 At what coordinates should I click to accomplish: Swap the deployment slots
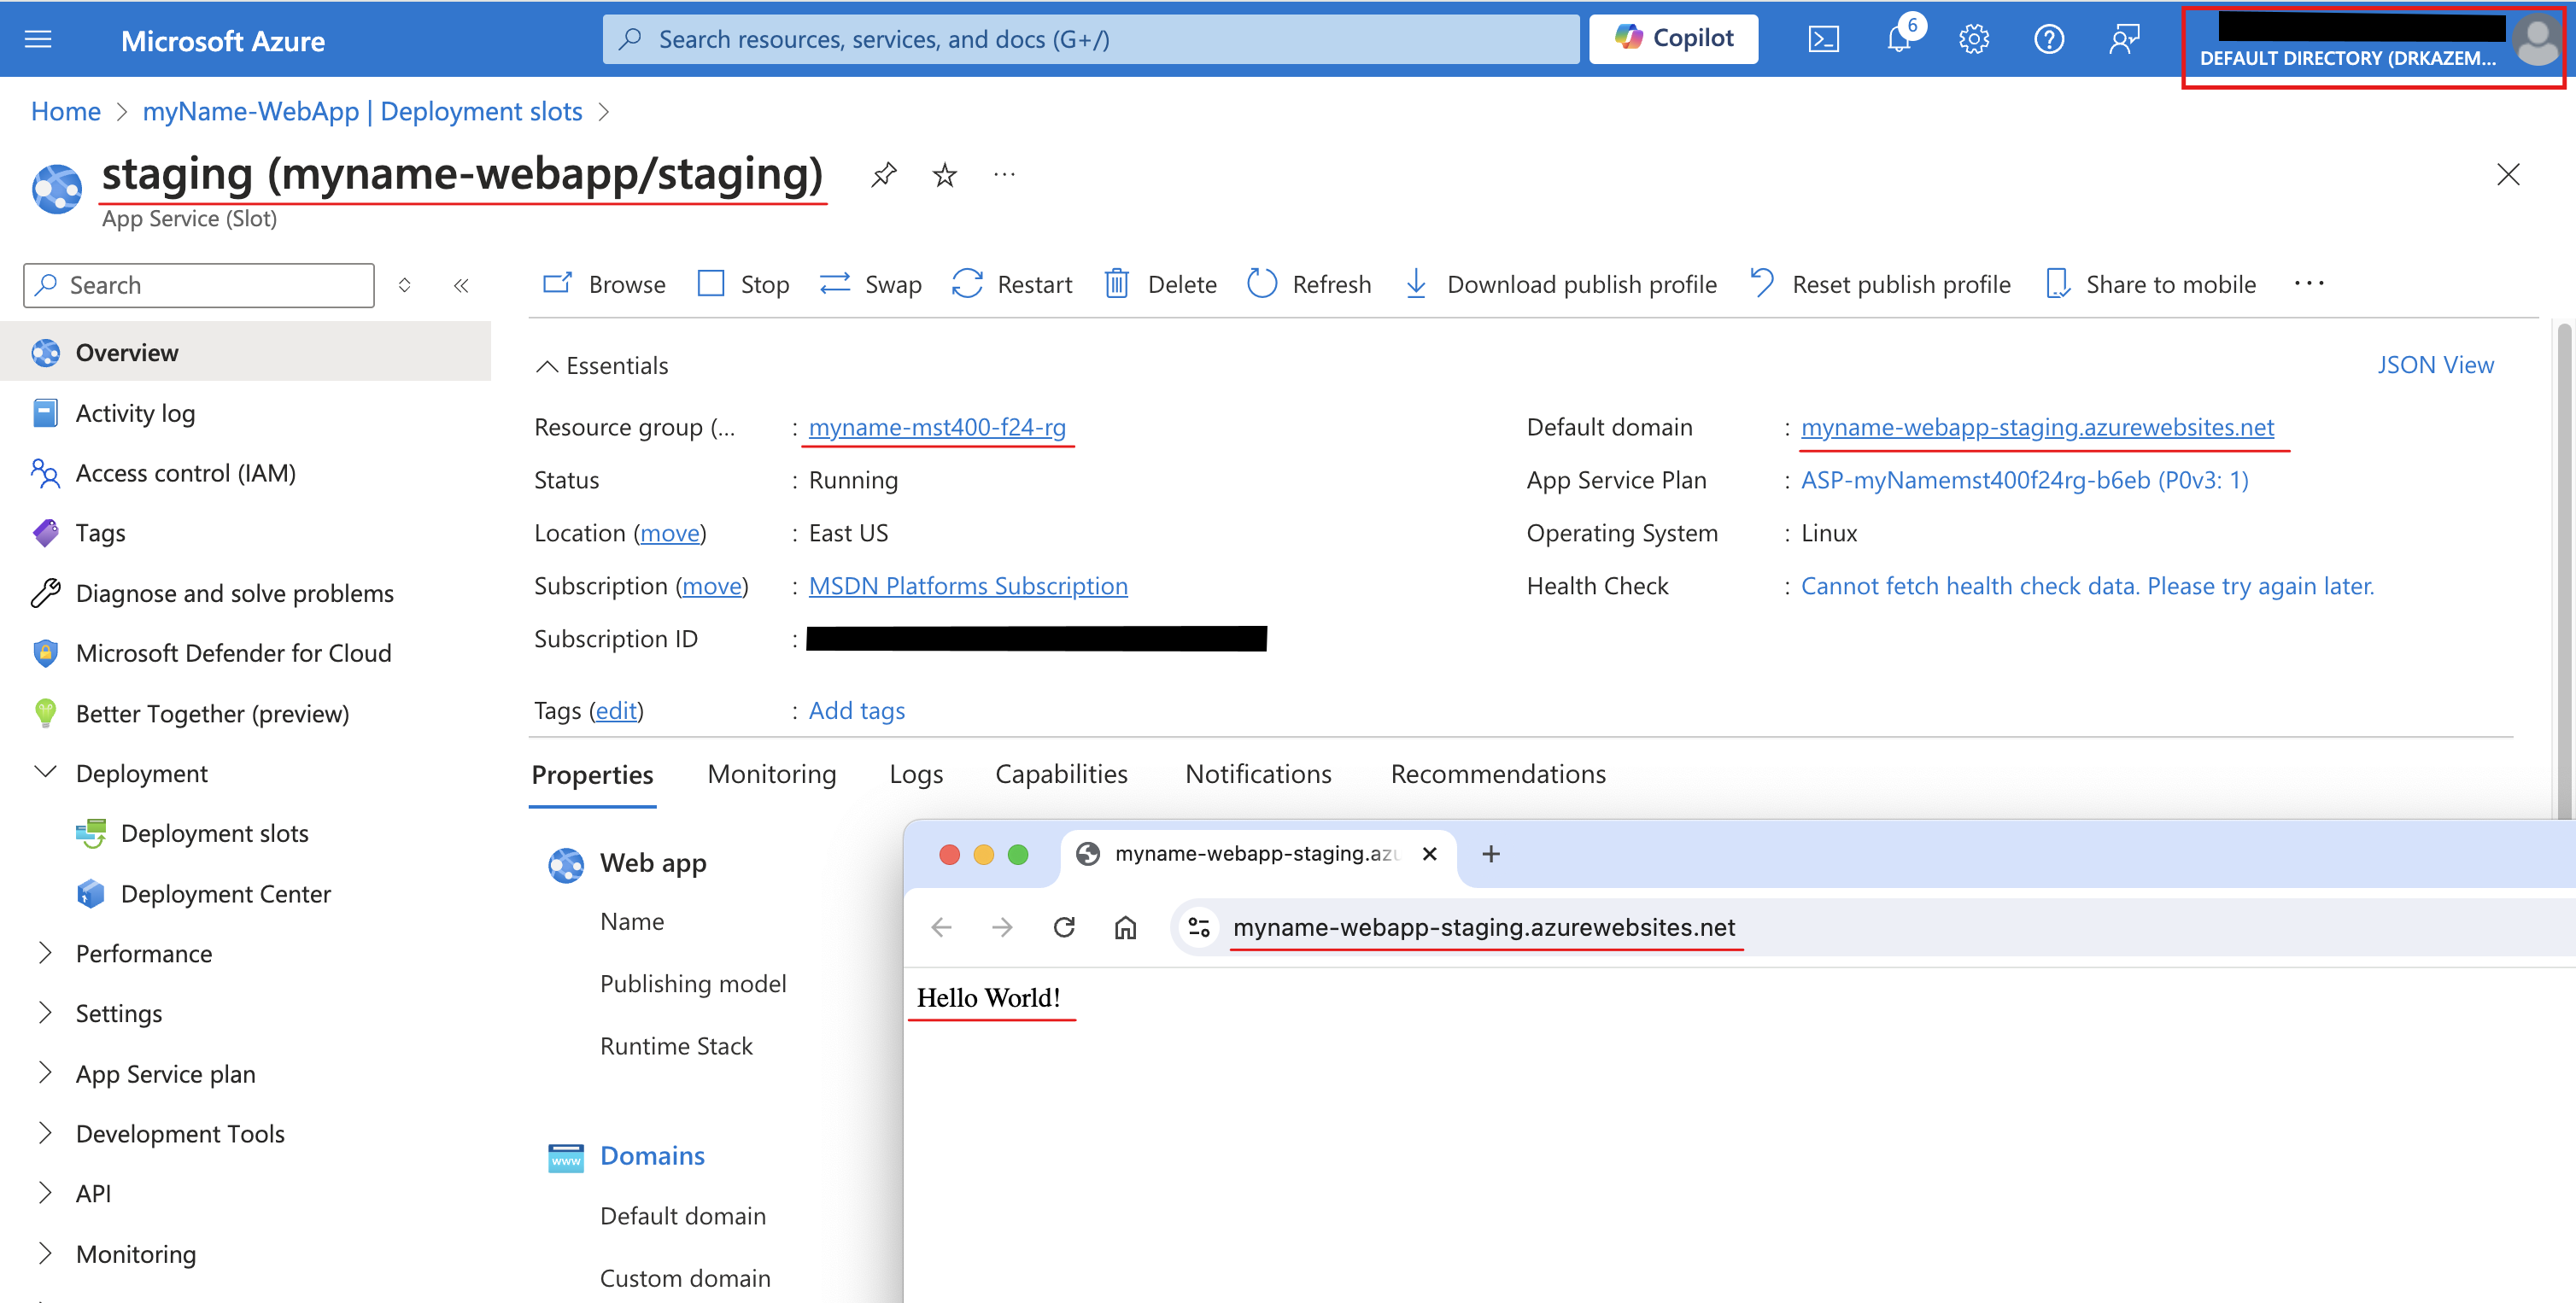(x=870, y=285)
